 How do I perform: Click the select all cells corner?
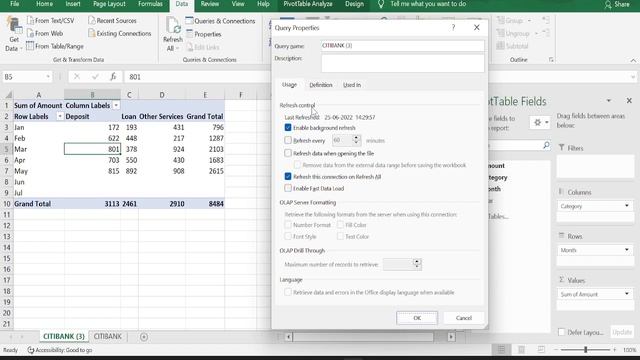pos(8,95)
